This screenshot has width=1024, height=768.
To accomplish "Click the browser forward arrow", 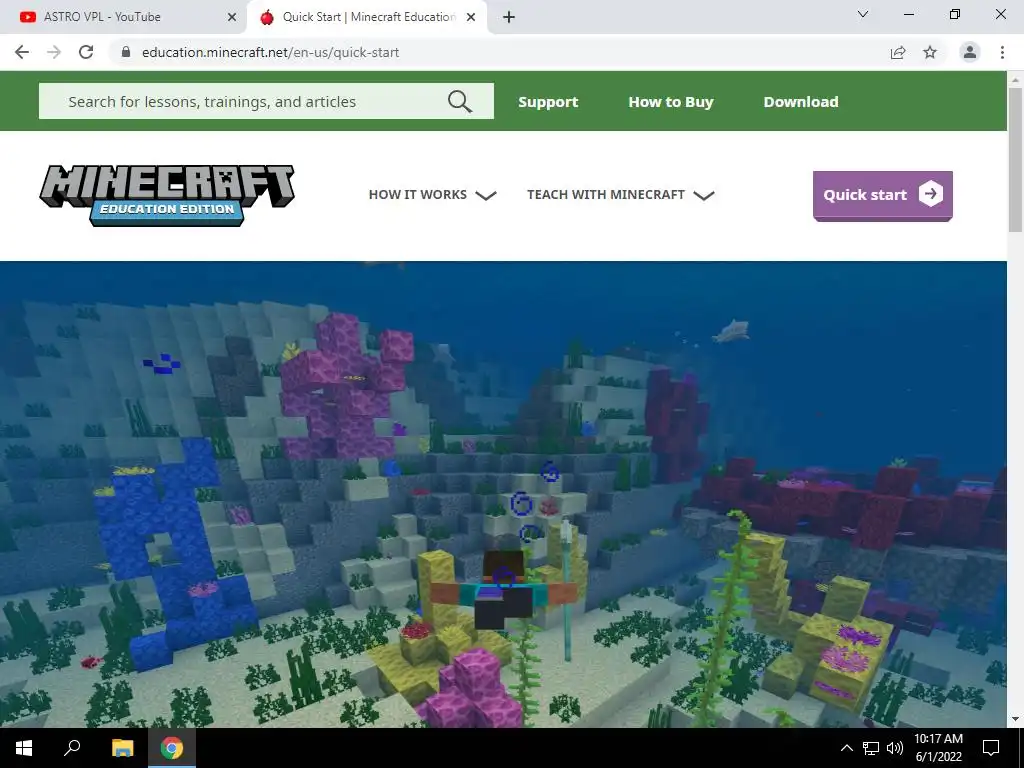I will [54, 52].
